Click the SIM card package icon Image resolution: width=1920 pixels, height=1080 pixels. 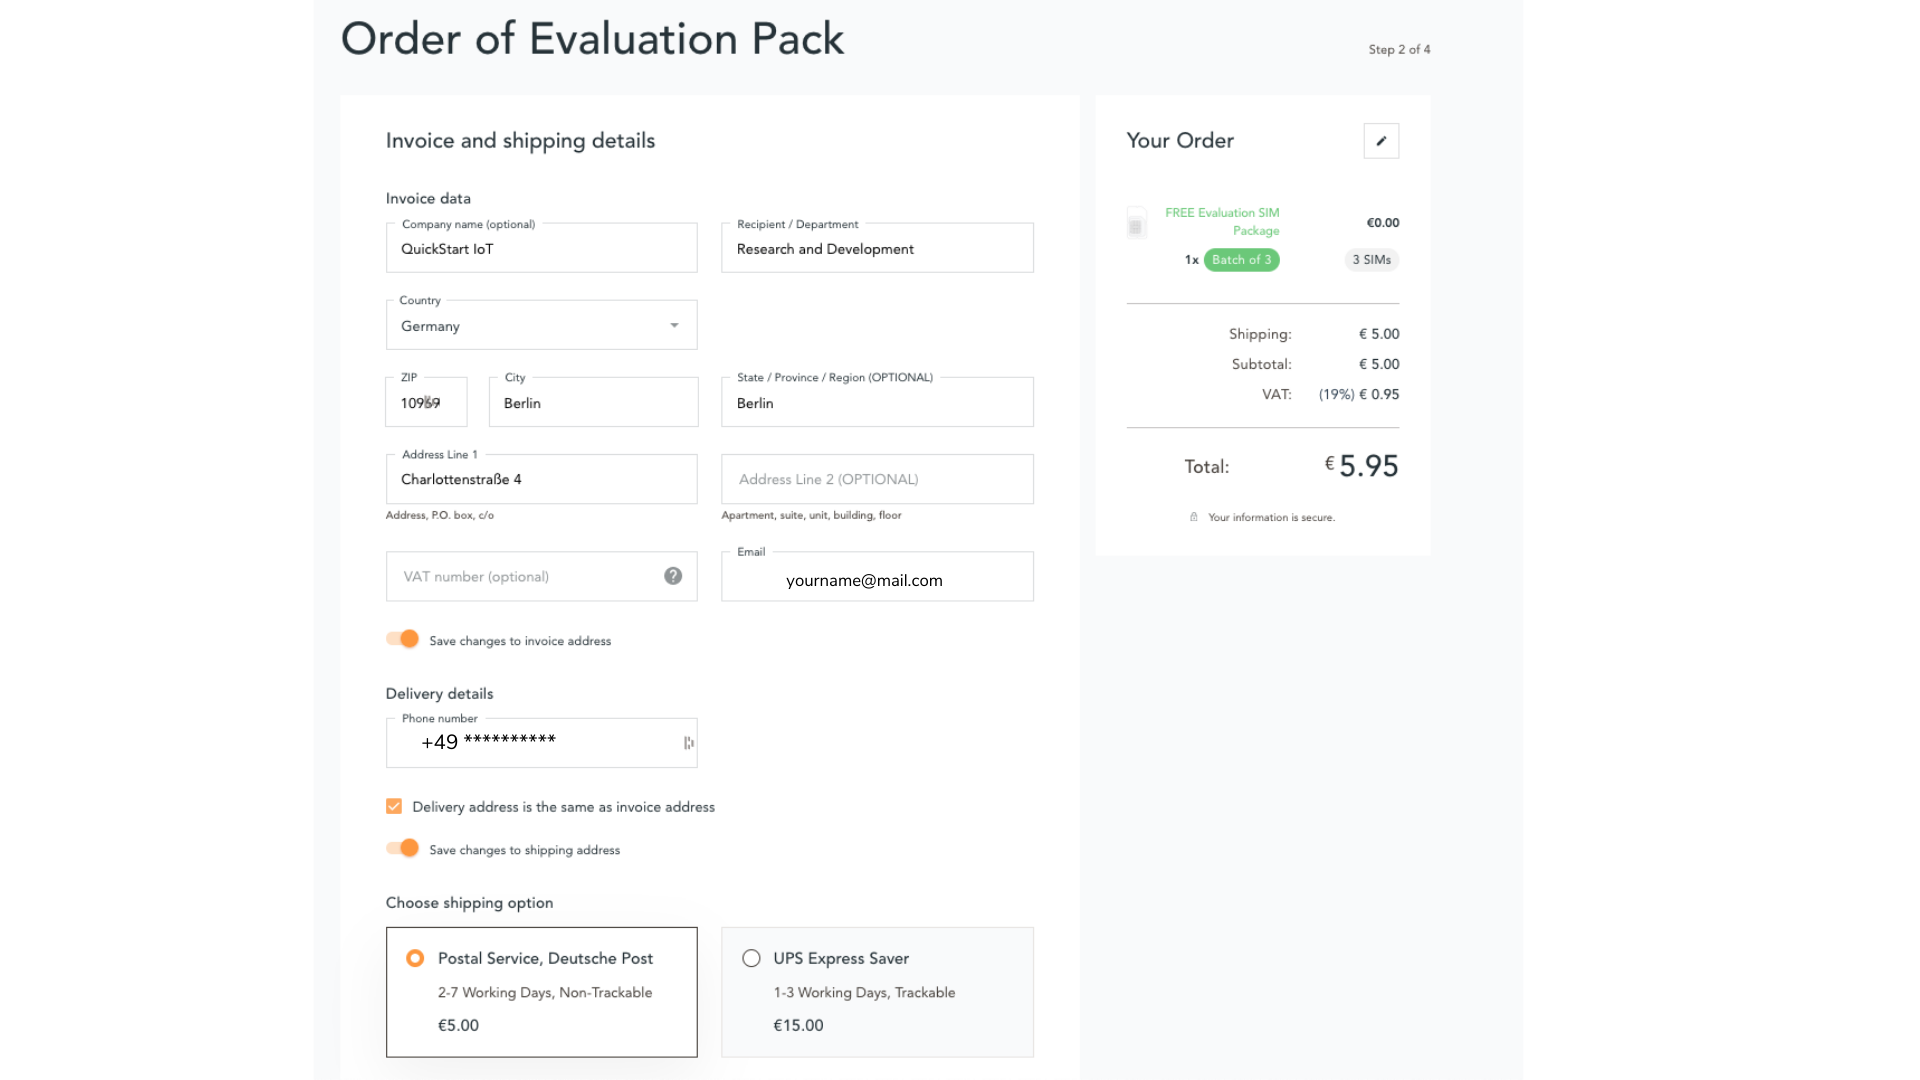point(1136,222)
